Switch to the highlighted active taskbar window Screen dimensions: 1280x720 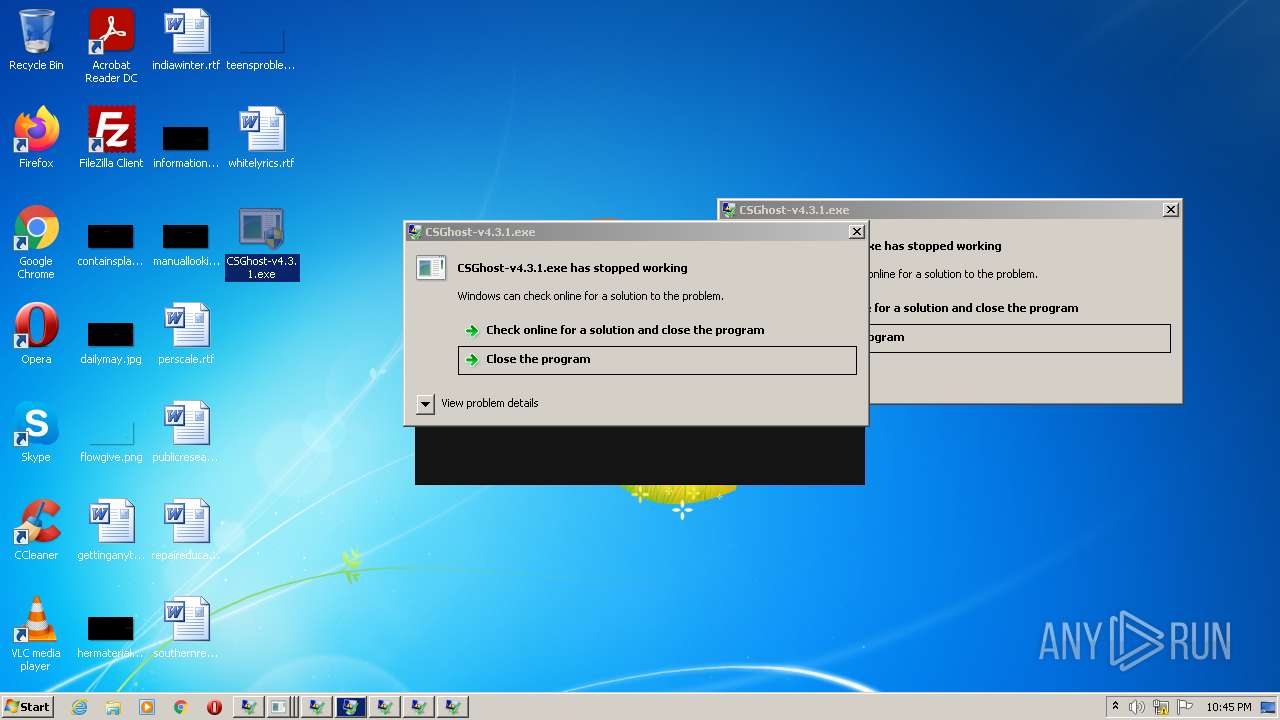[351, 707]
